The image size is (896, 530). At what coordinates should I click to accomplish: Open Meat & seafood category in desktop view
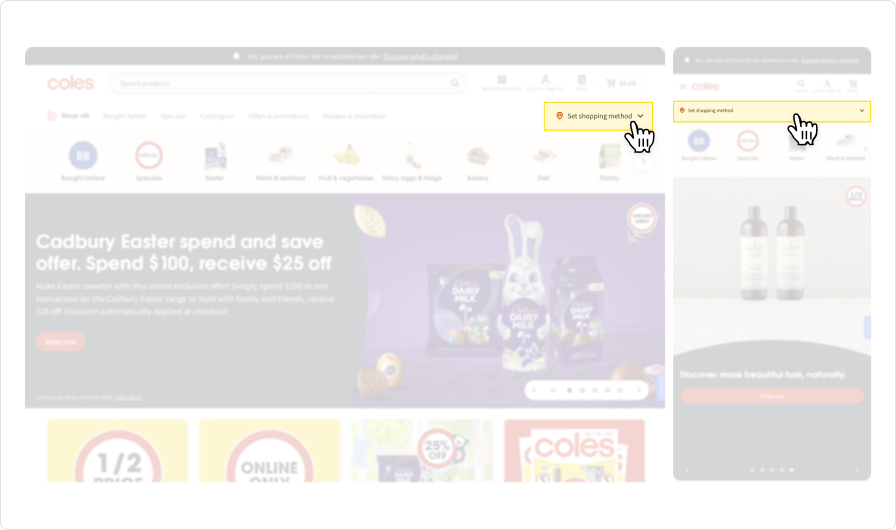point(281,161)
